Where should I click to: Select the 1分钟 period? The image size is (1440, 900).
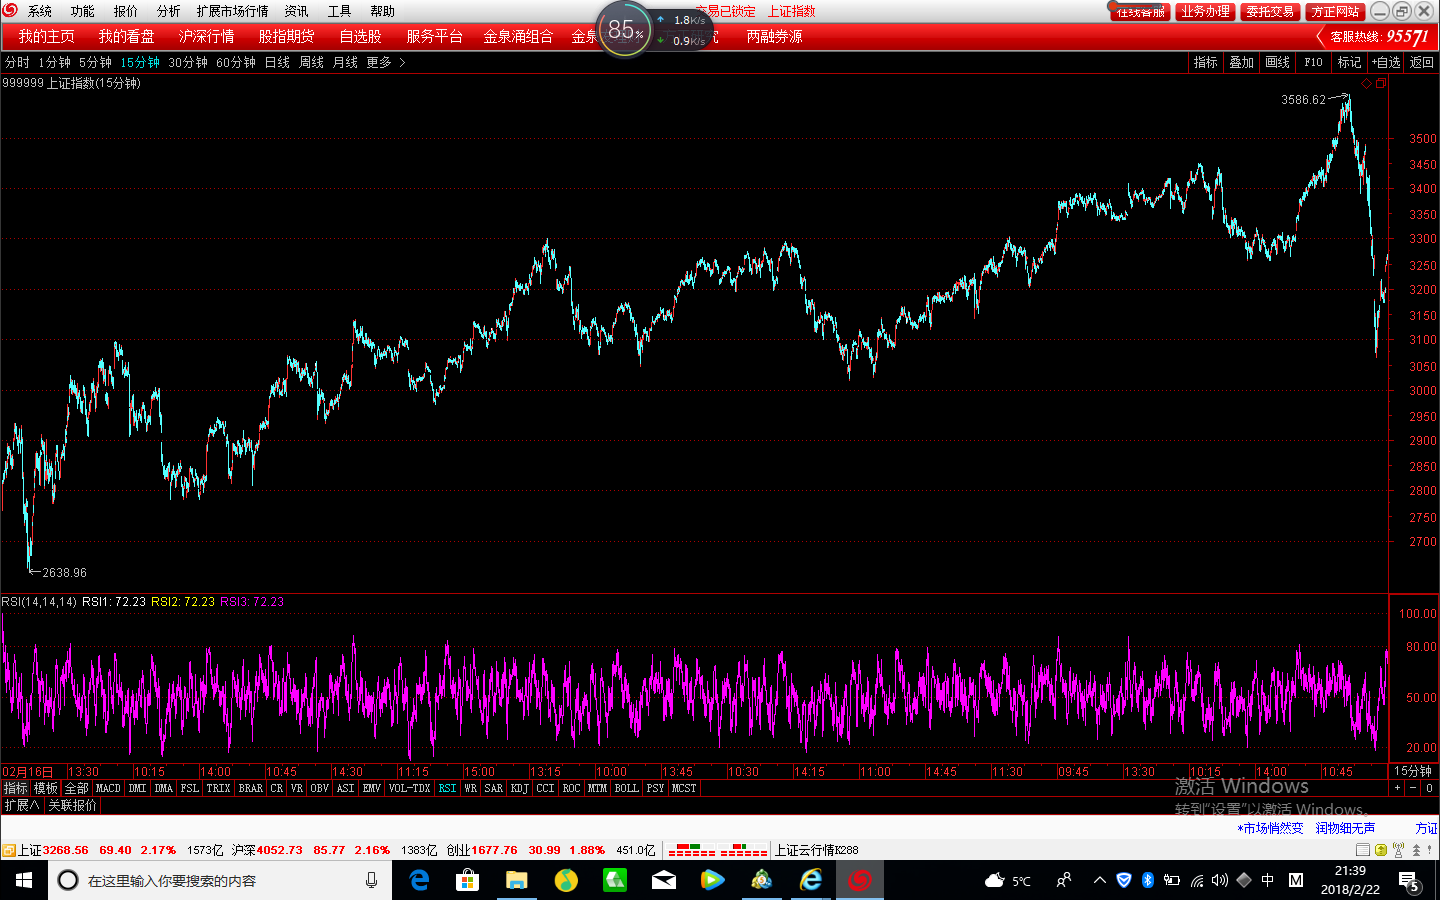point(54,62)
